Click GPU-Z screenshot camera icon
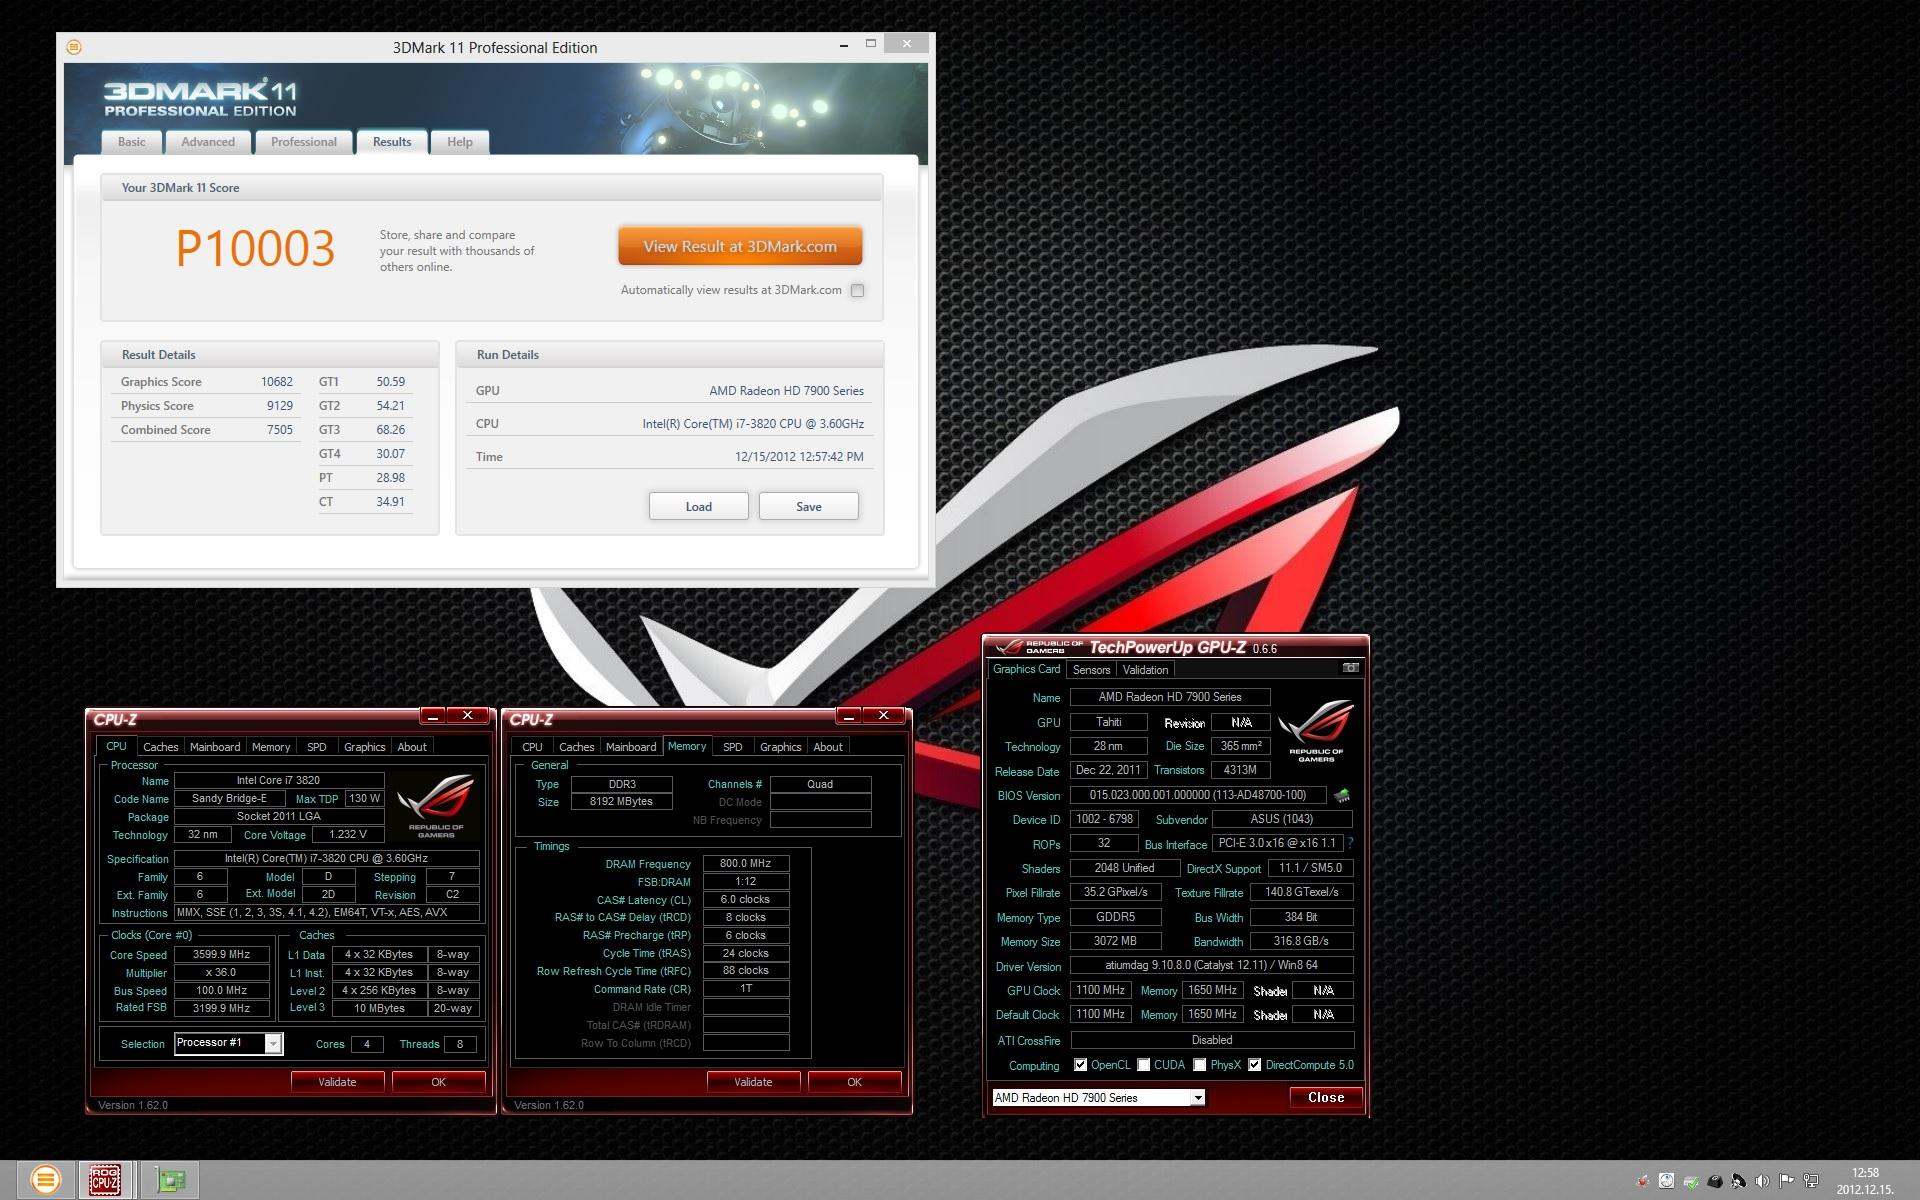 click(1350, 668)
